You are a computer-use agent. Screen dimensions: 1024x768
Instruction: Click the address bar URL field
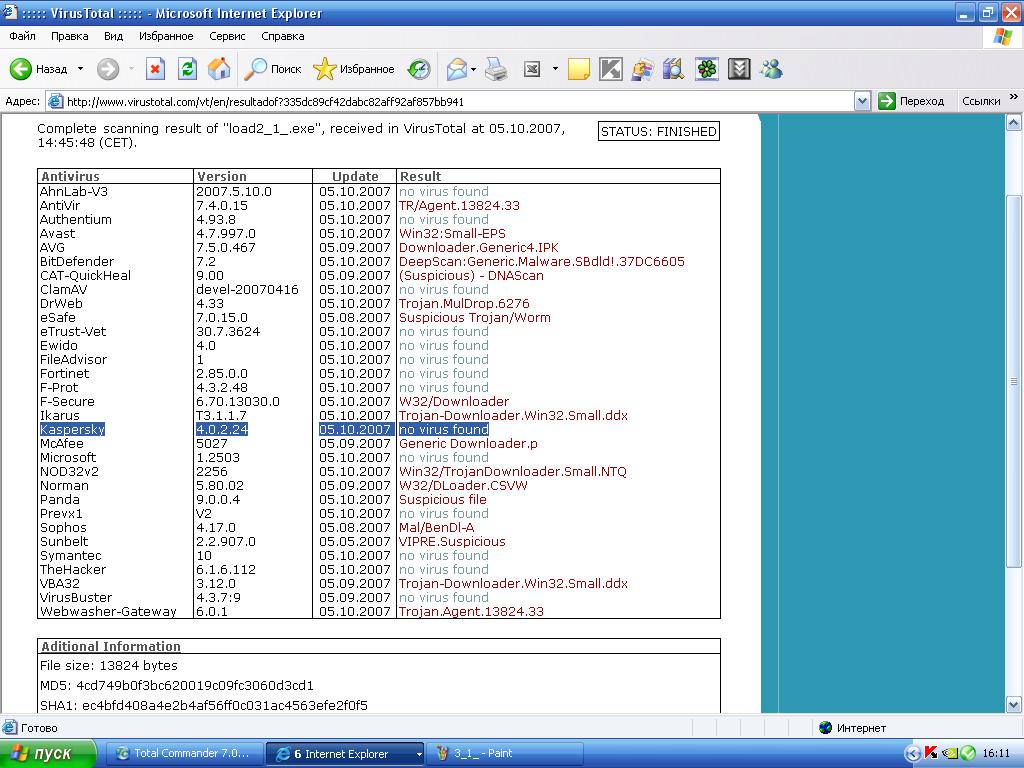click(x=450, y=101)
